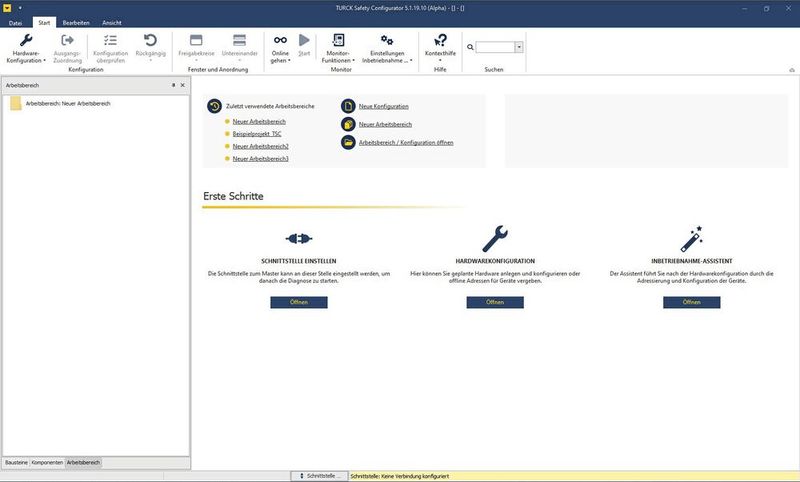Click the Untereinander arrangement icon

click(x=239, y=40)
